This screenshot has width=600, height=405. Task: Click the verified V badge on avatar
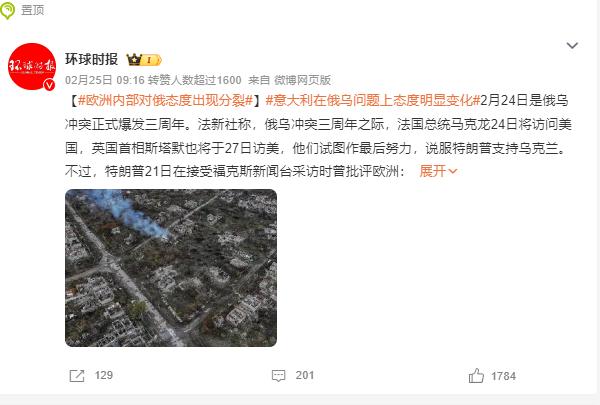49,85
